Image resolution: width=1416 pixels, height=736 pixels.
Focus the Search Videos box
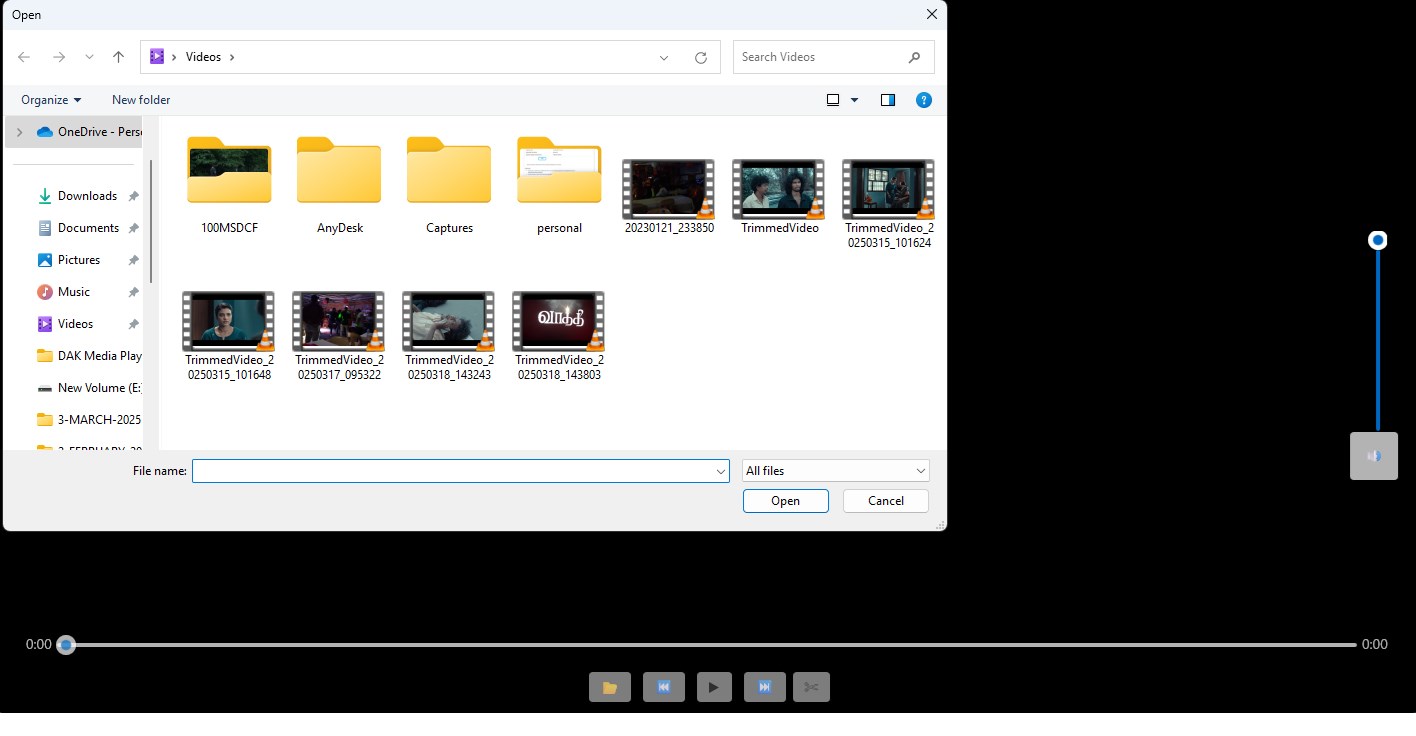834,57
